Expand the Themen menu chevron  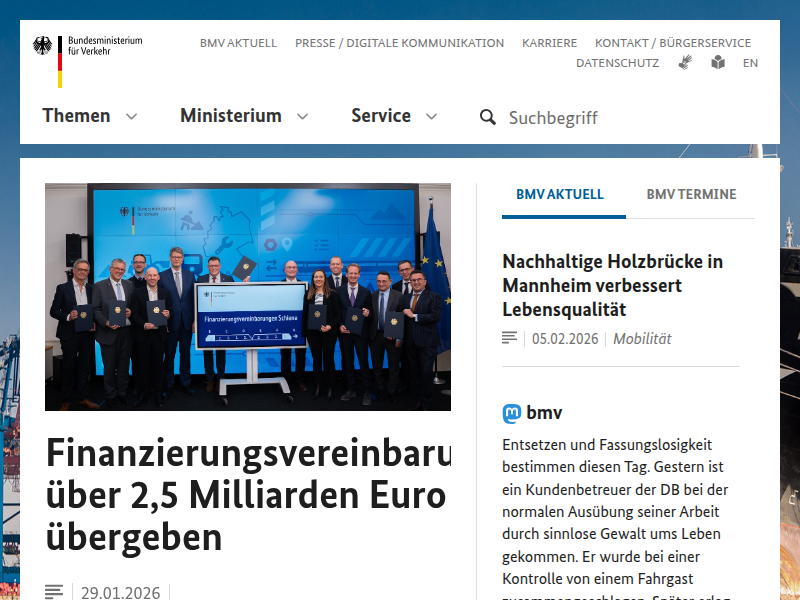click(x=131, y=116)
